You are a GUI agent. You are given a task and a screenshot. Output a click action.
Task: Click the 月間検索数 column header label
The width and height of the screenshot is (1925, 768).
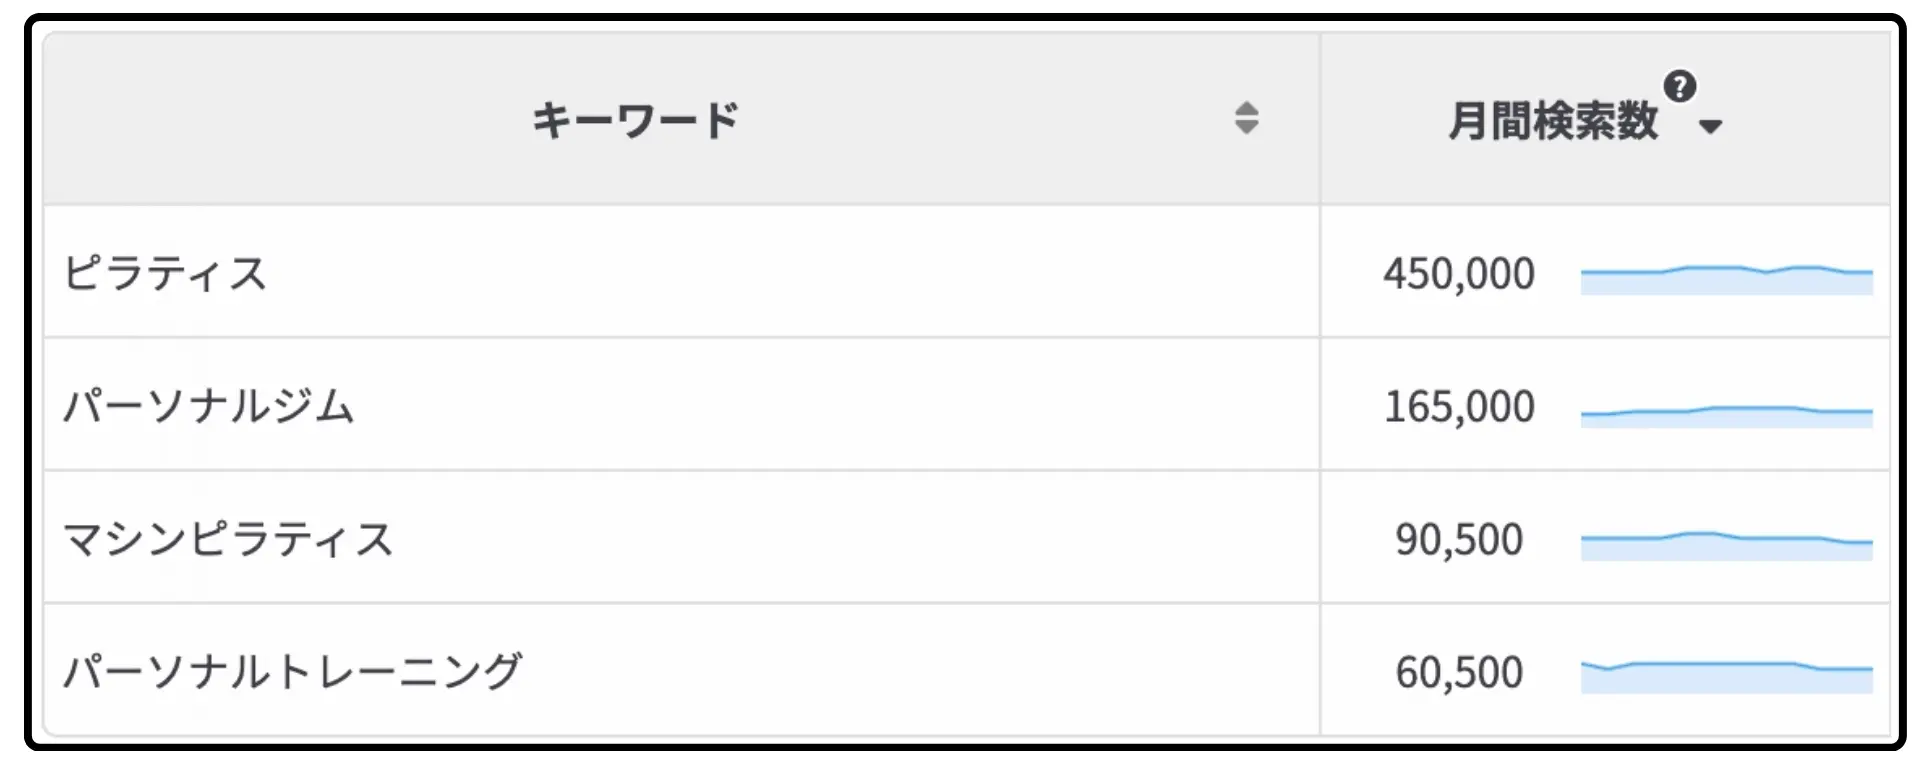[1553, 121]
